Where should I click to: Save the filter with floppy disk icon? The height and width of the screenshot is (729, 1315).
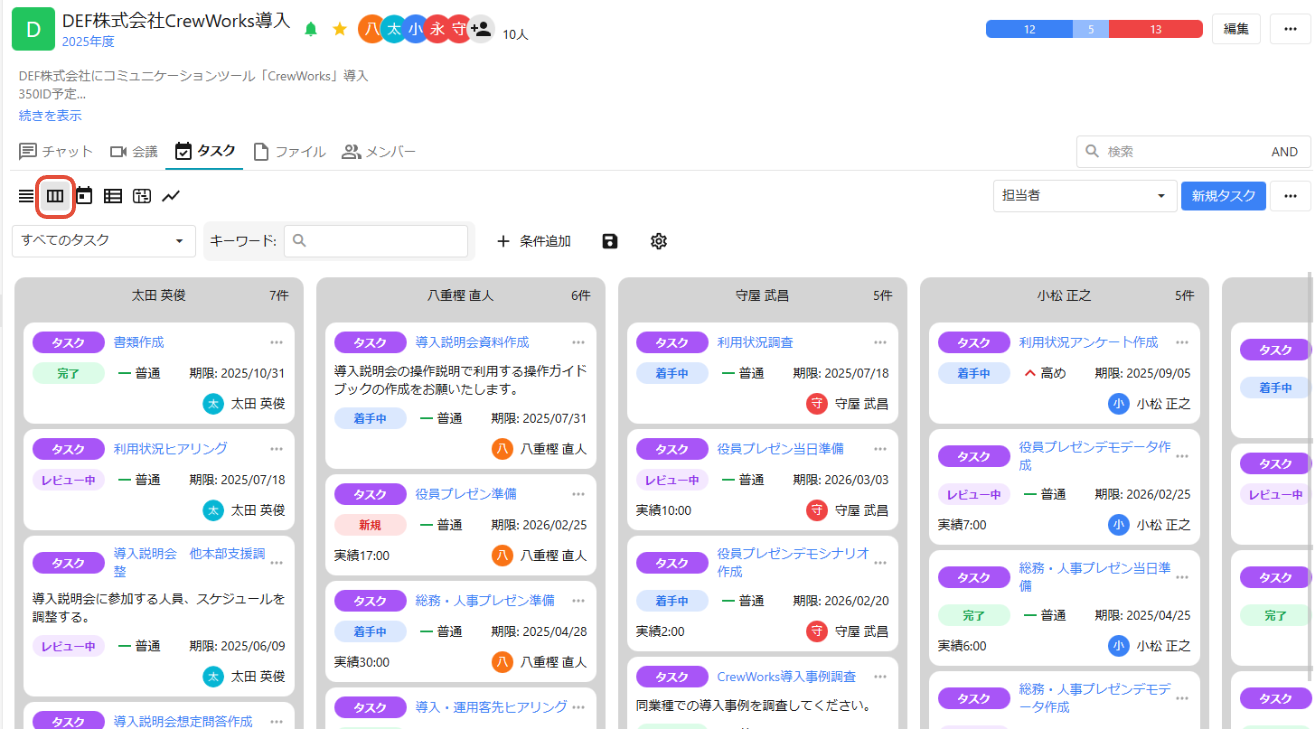tap(610, 241)
